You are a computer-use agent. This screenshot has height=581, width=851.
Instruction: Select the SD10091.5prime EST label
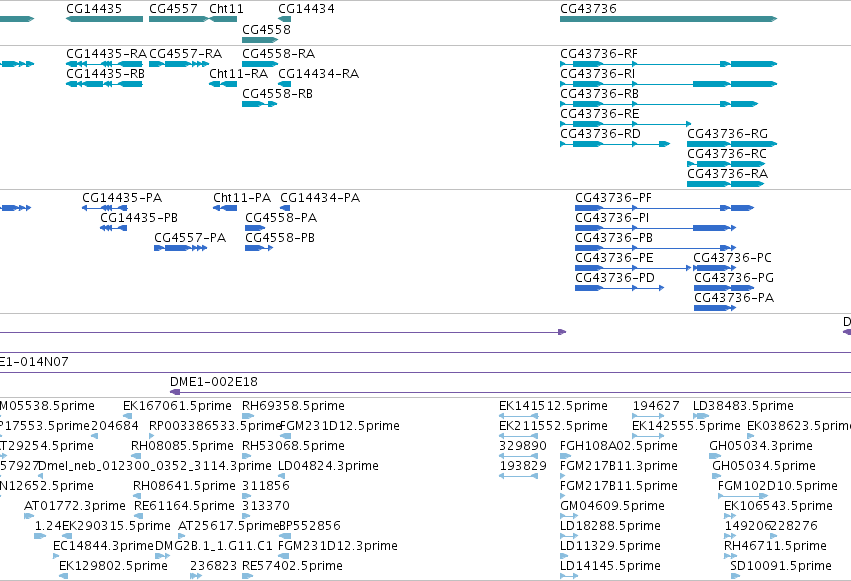(781, 567)
